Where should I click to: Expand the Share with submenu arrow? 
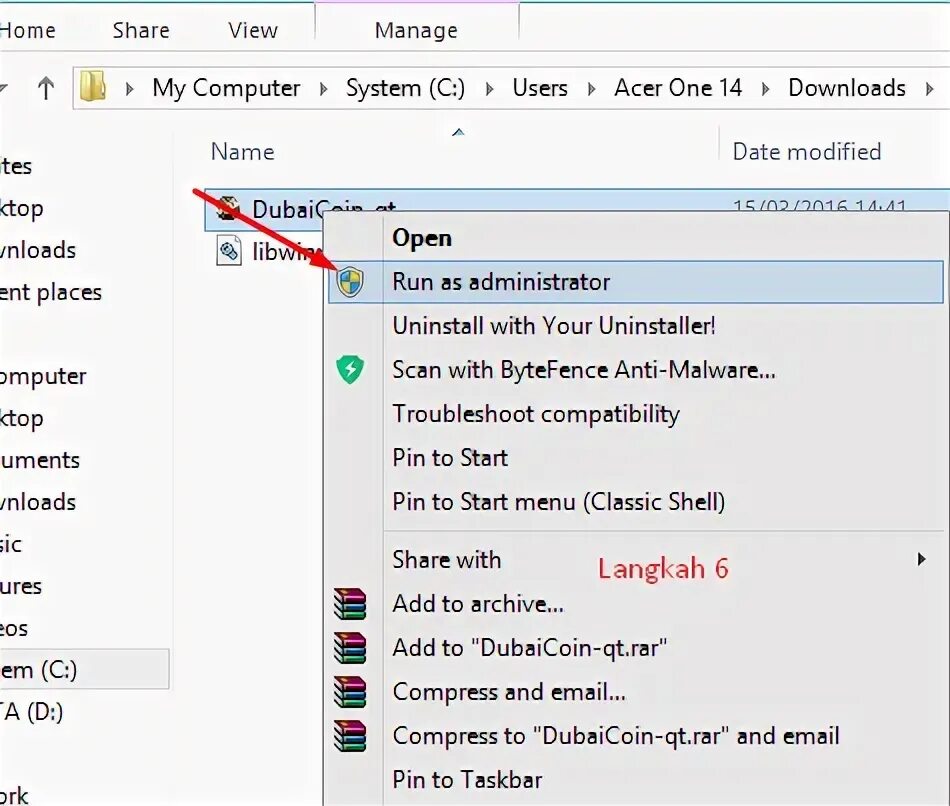click(x=922, y=559)
